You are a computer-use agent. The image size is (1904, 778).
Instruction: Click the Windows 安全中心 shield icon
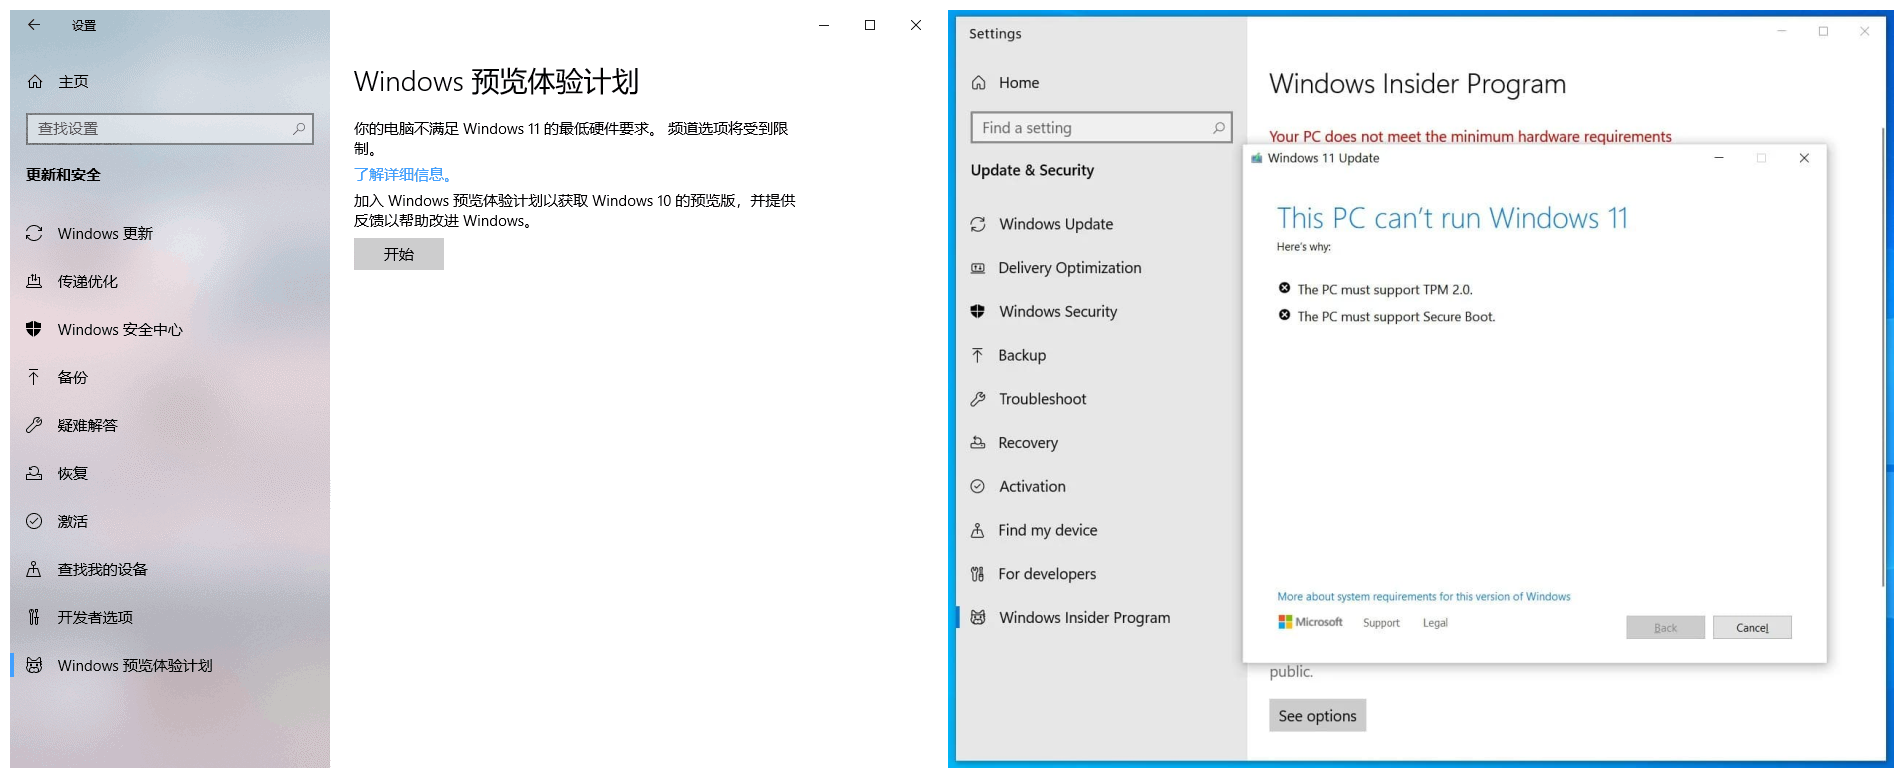pos(34,329)
